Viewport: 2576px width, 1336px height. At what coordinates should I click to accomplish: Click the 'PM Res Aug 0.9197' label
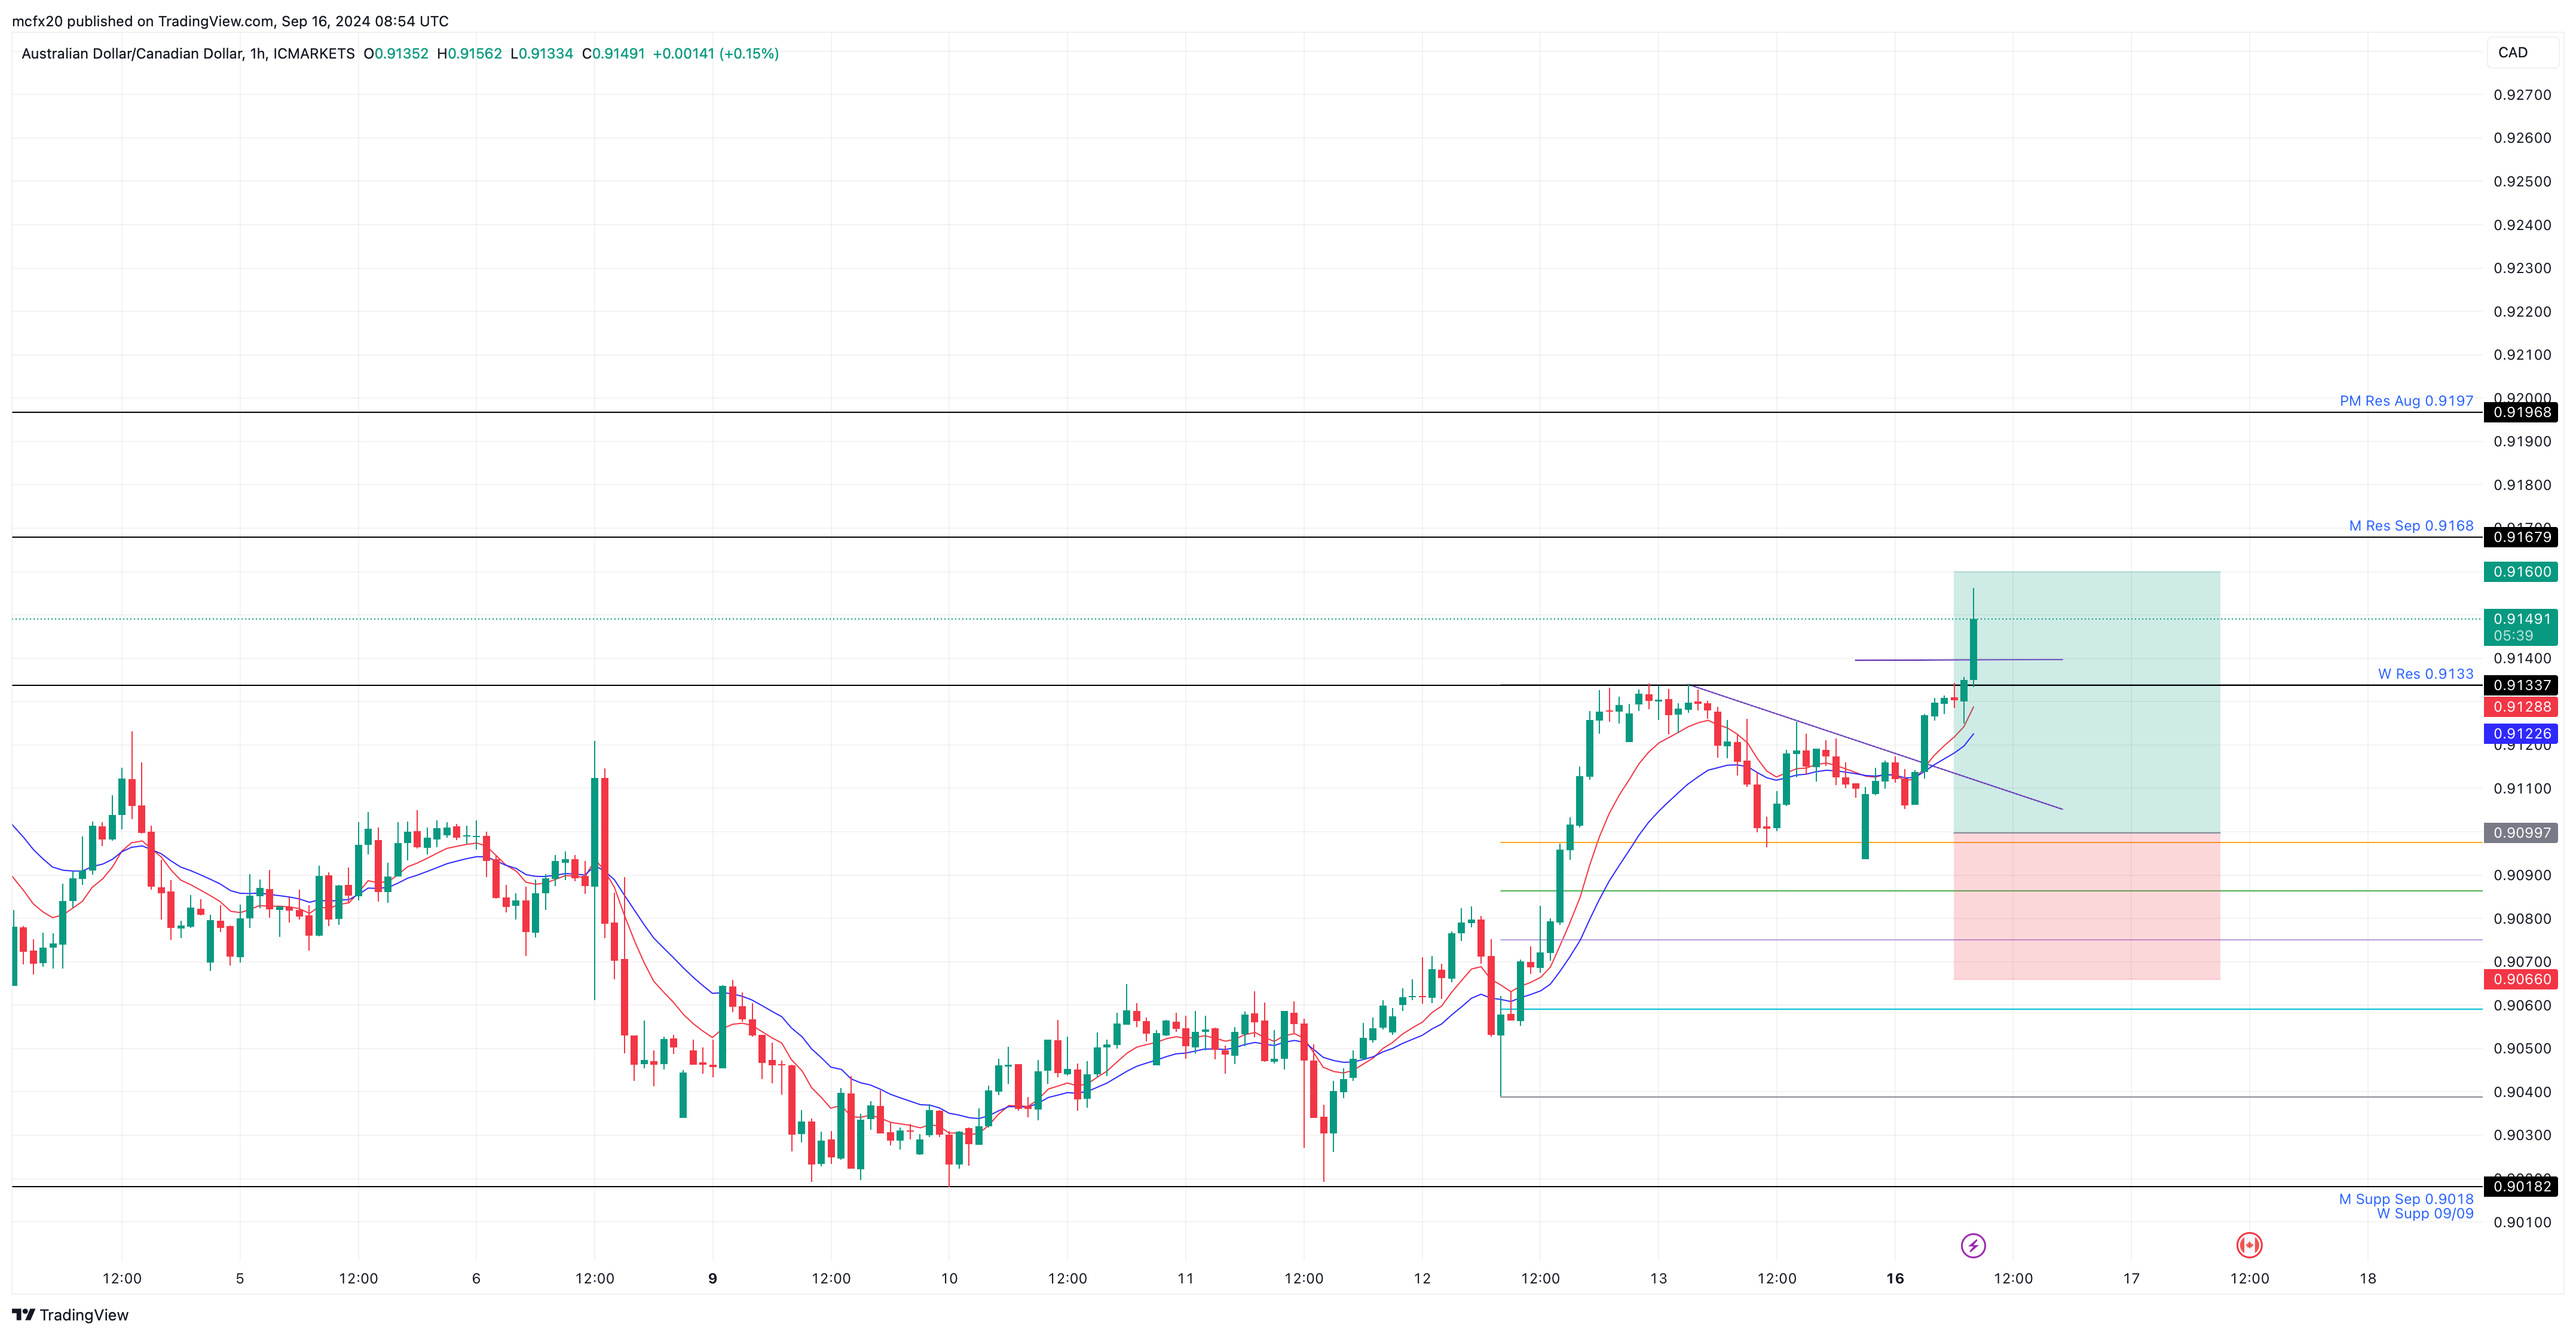click(x=2406, y=401)
